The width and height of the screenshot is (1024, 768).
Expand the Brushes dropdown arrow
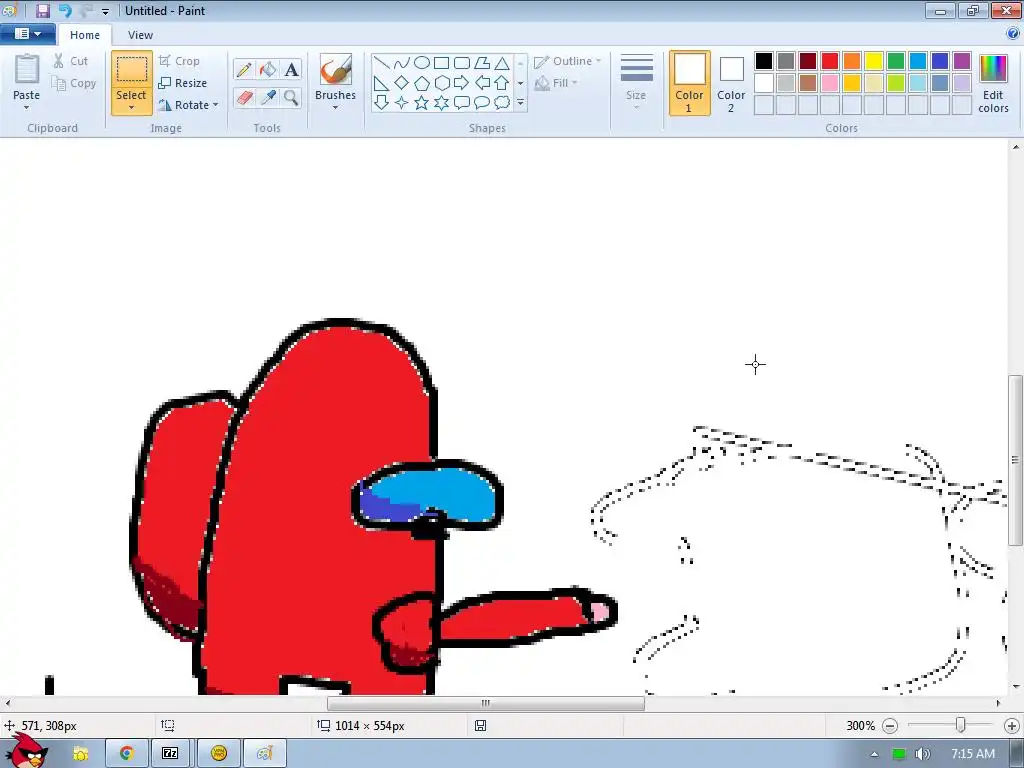pyautogui.click(x=336, y=108)
